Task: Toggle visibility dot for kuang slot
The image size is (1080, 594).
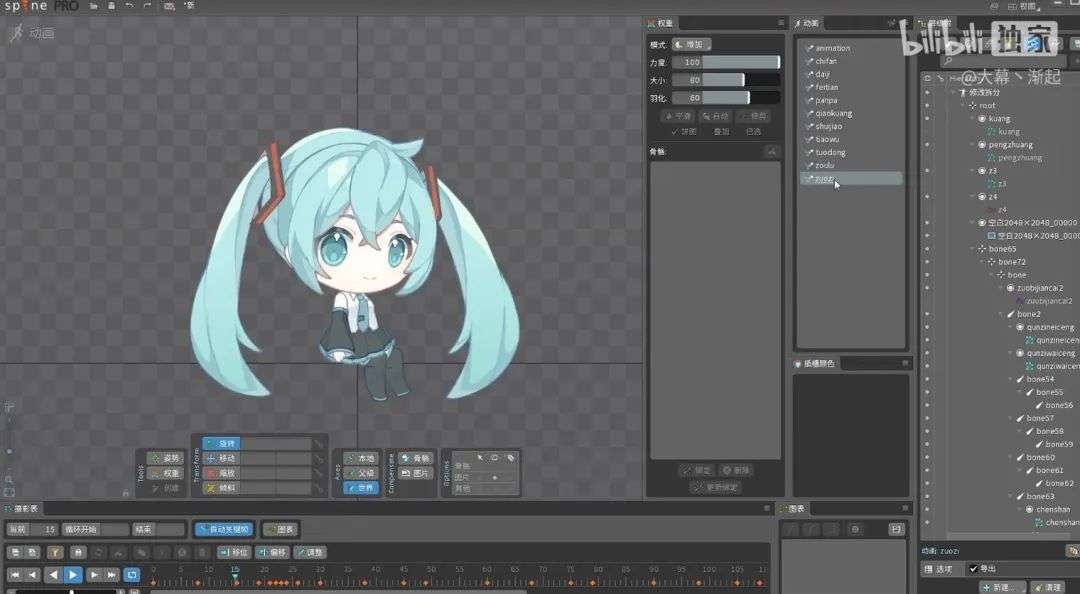Action: pyautogui.click(x=927, y=119)
